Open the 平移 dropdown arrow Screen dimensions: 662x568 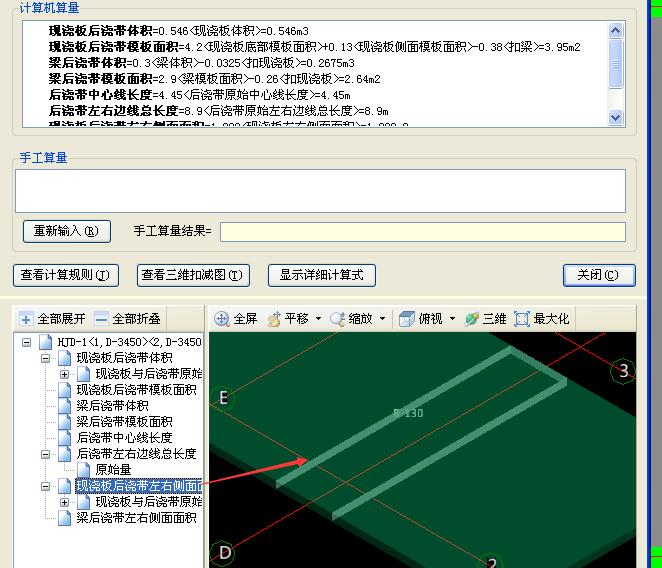[318, 318]
